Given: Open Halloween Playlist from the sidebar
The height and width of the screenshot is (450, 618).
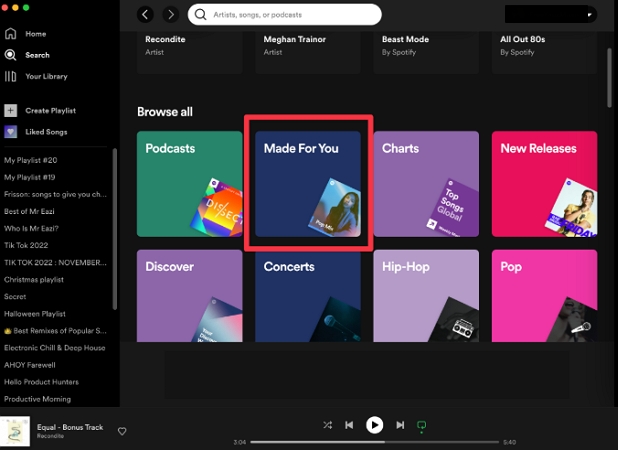Looking at the screenshot, I should 36,313.
